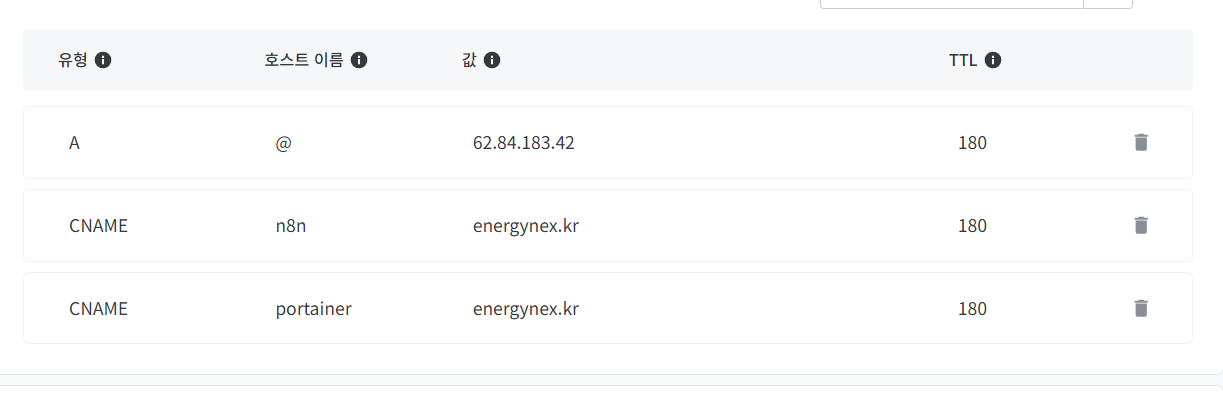Click the @ host name
The width and height of the screenshot is (1223, 400).
click(x=283, y=143)
